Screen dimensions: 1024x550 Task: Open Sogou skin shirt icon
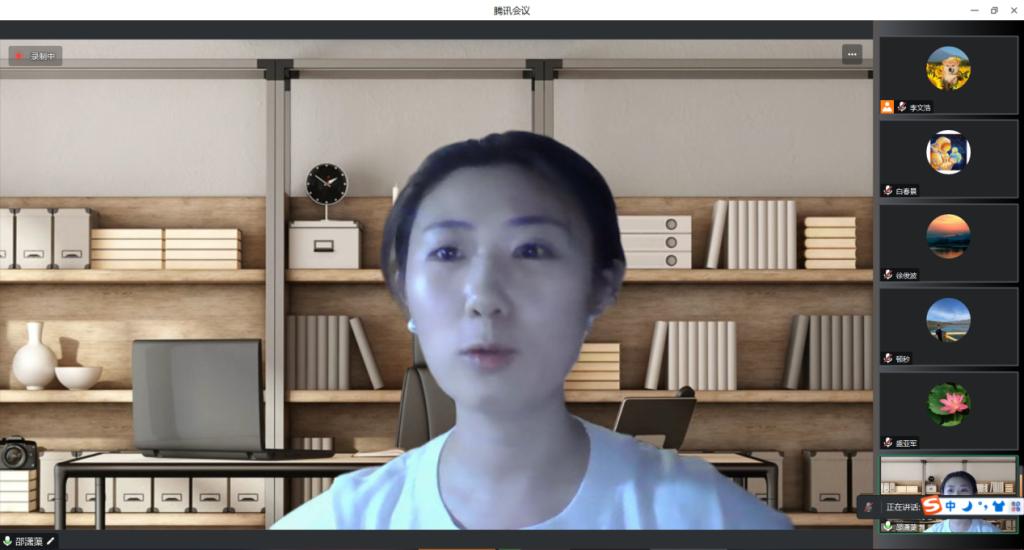point(998,506)
